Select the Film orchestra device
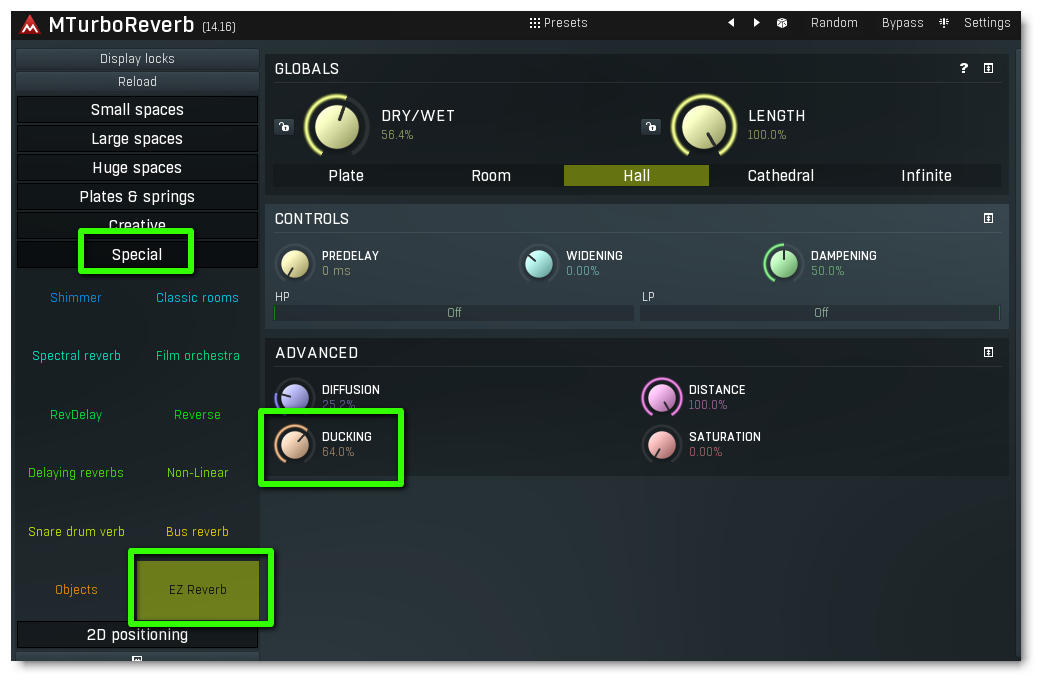The height and width of the screenshot is (684, 1044). (x=198, y=356)
